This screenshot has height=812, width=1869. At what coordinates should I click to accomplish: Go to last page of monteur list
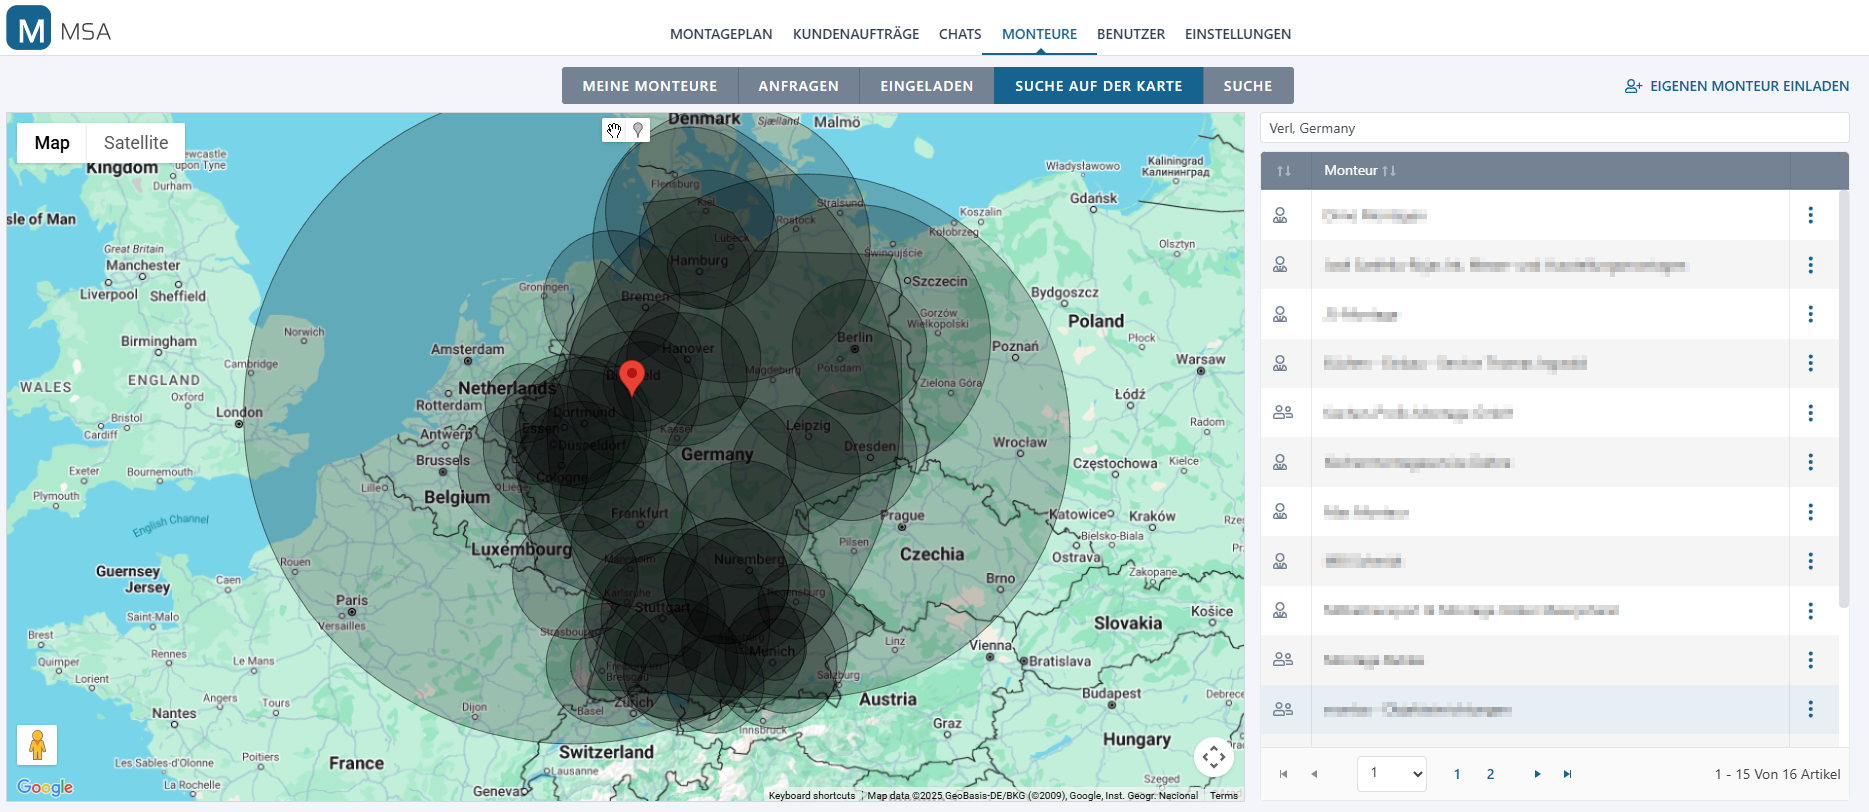point(1567,774)
